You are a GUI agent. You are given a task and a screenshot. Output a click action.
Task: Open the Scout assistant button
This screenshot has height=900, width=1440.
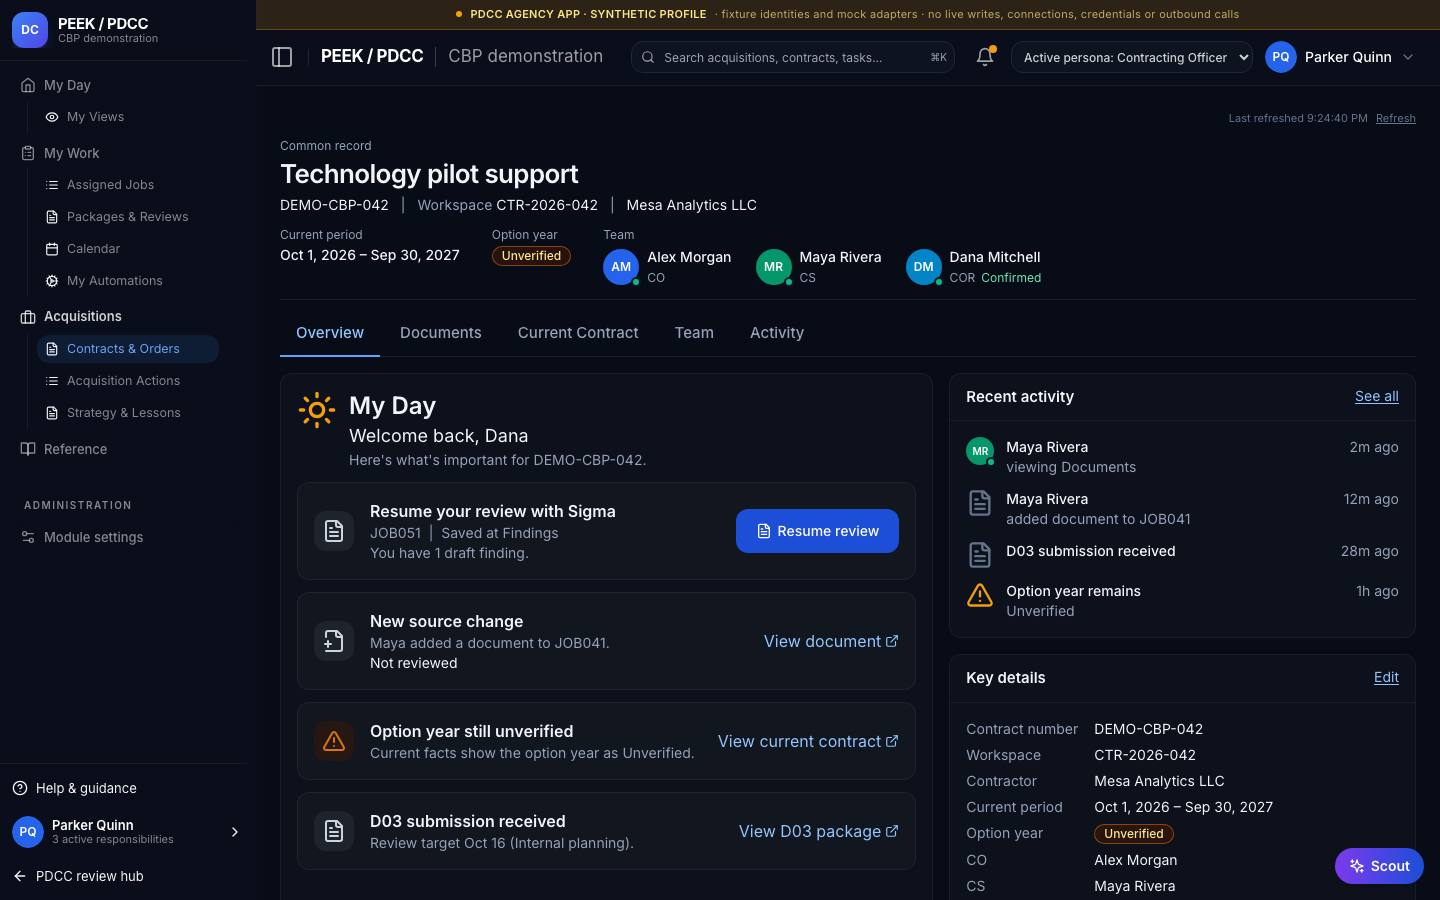click(1379, 866)
